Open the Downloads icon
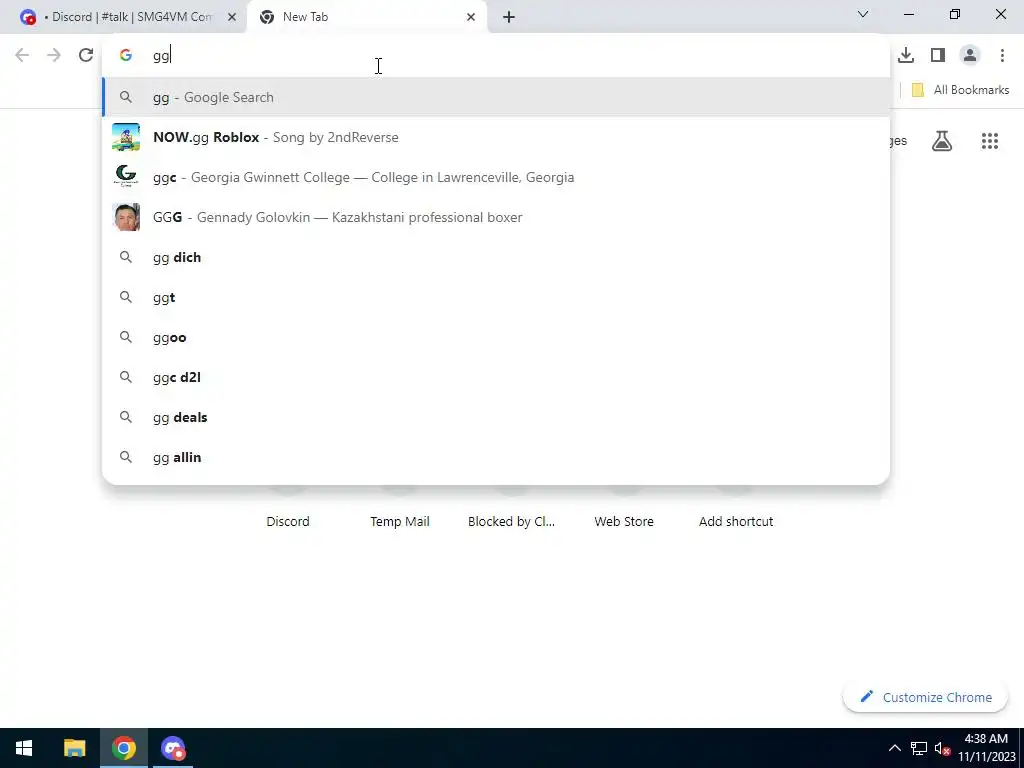 906,56
